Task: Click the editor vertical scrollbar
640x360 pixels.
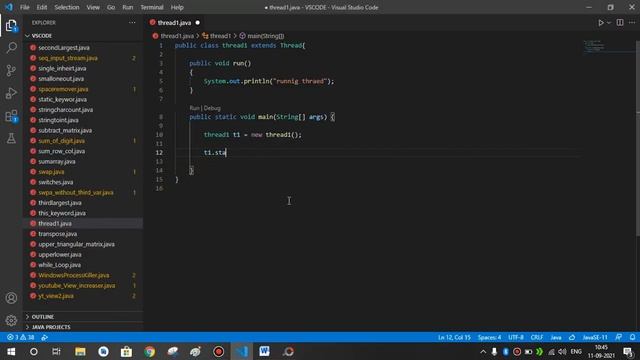Action: pyautogui.click(x=638, y=138)
